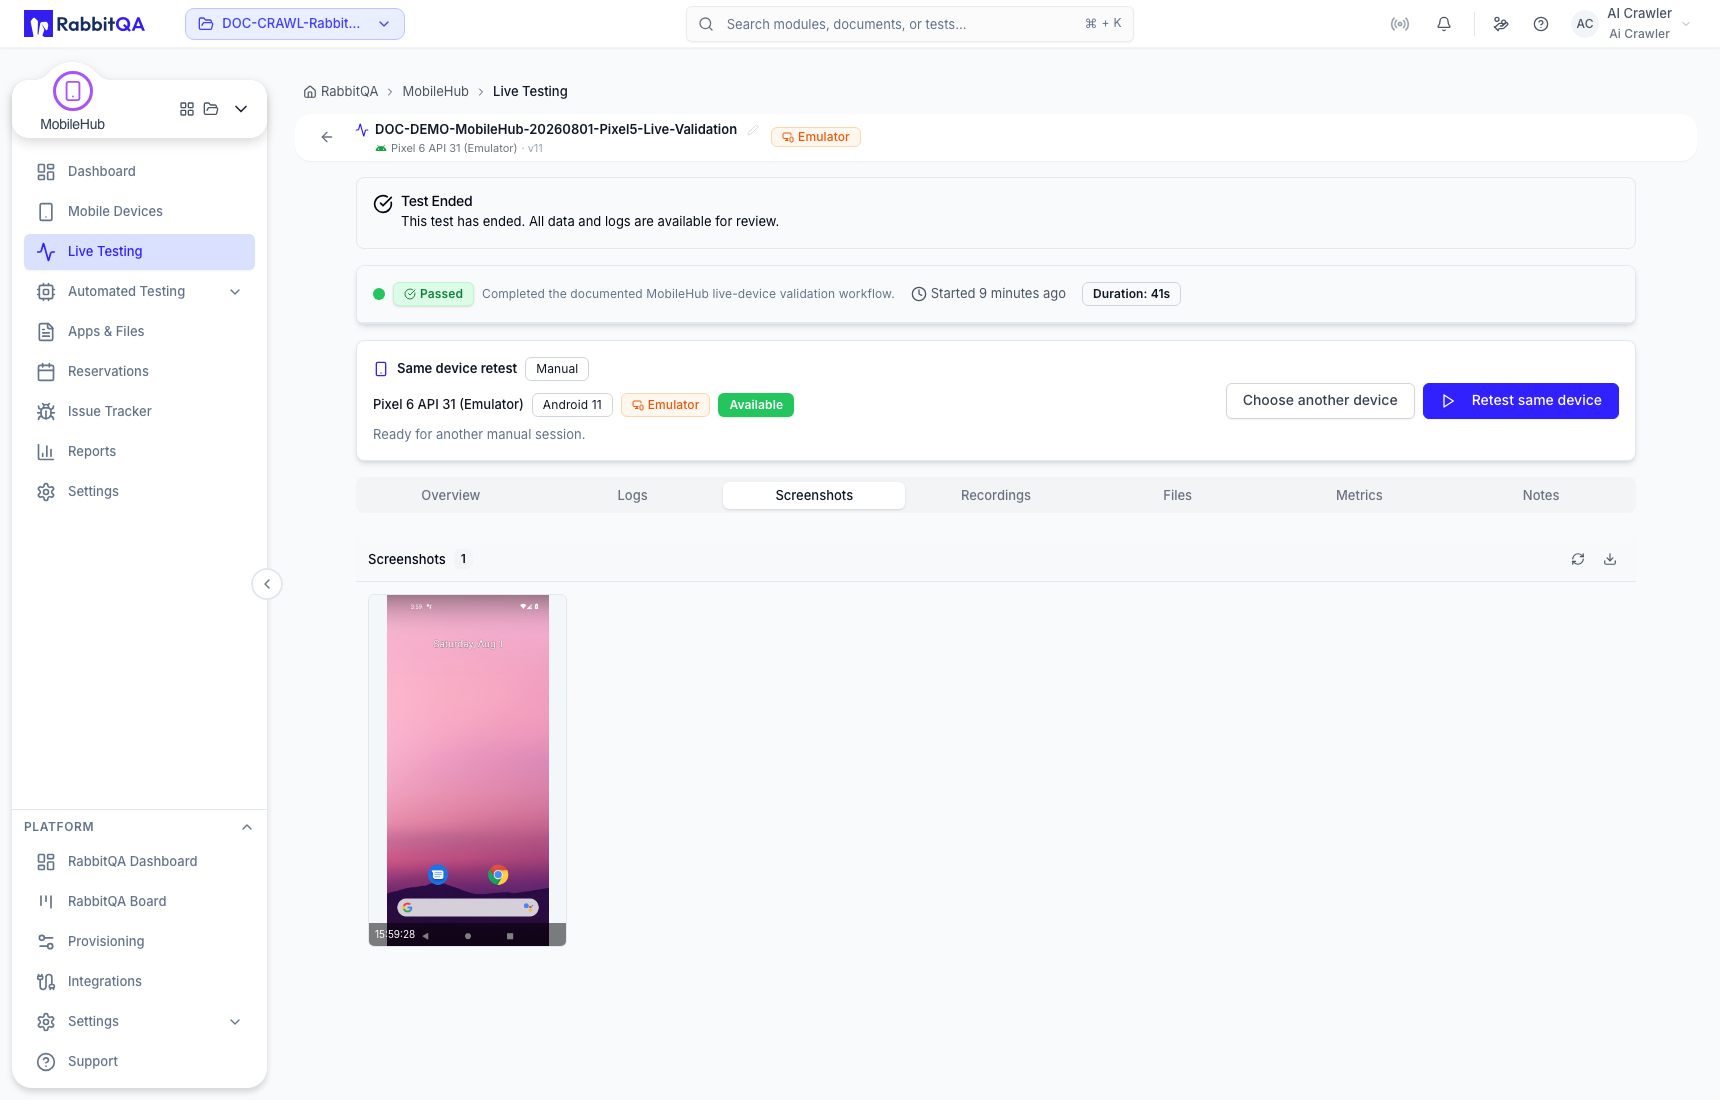
Task: Refresh the screenshots list
Action: coord(1578,559)
